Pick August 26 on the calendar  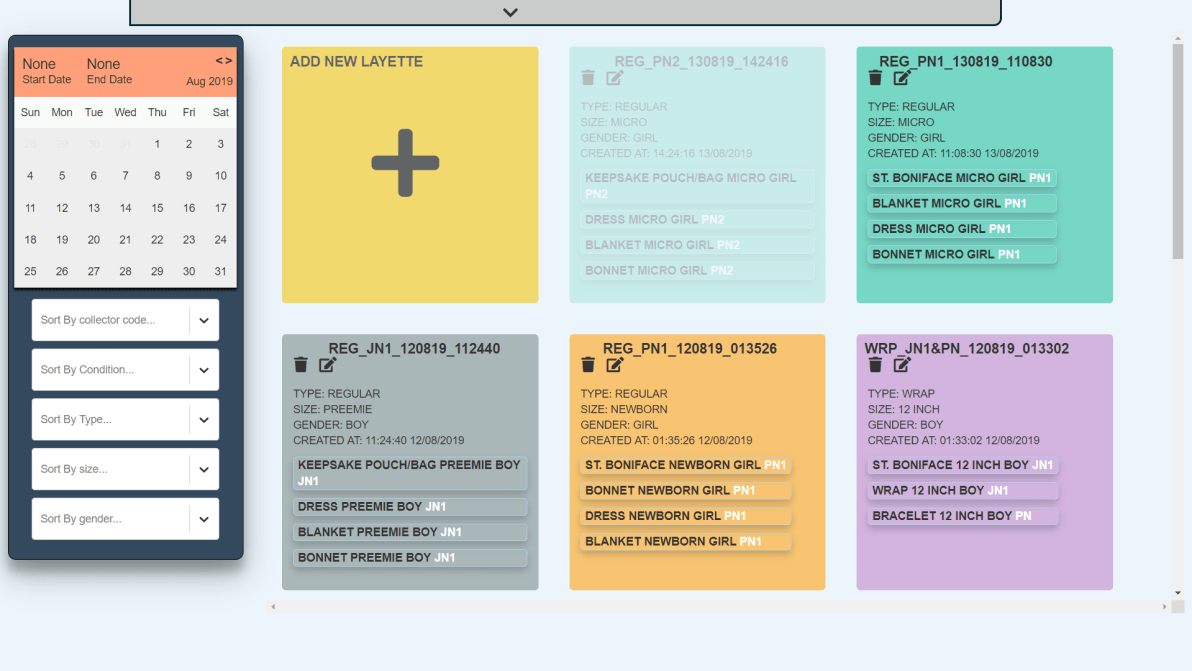[62, 272]
